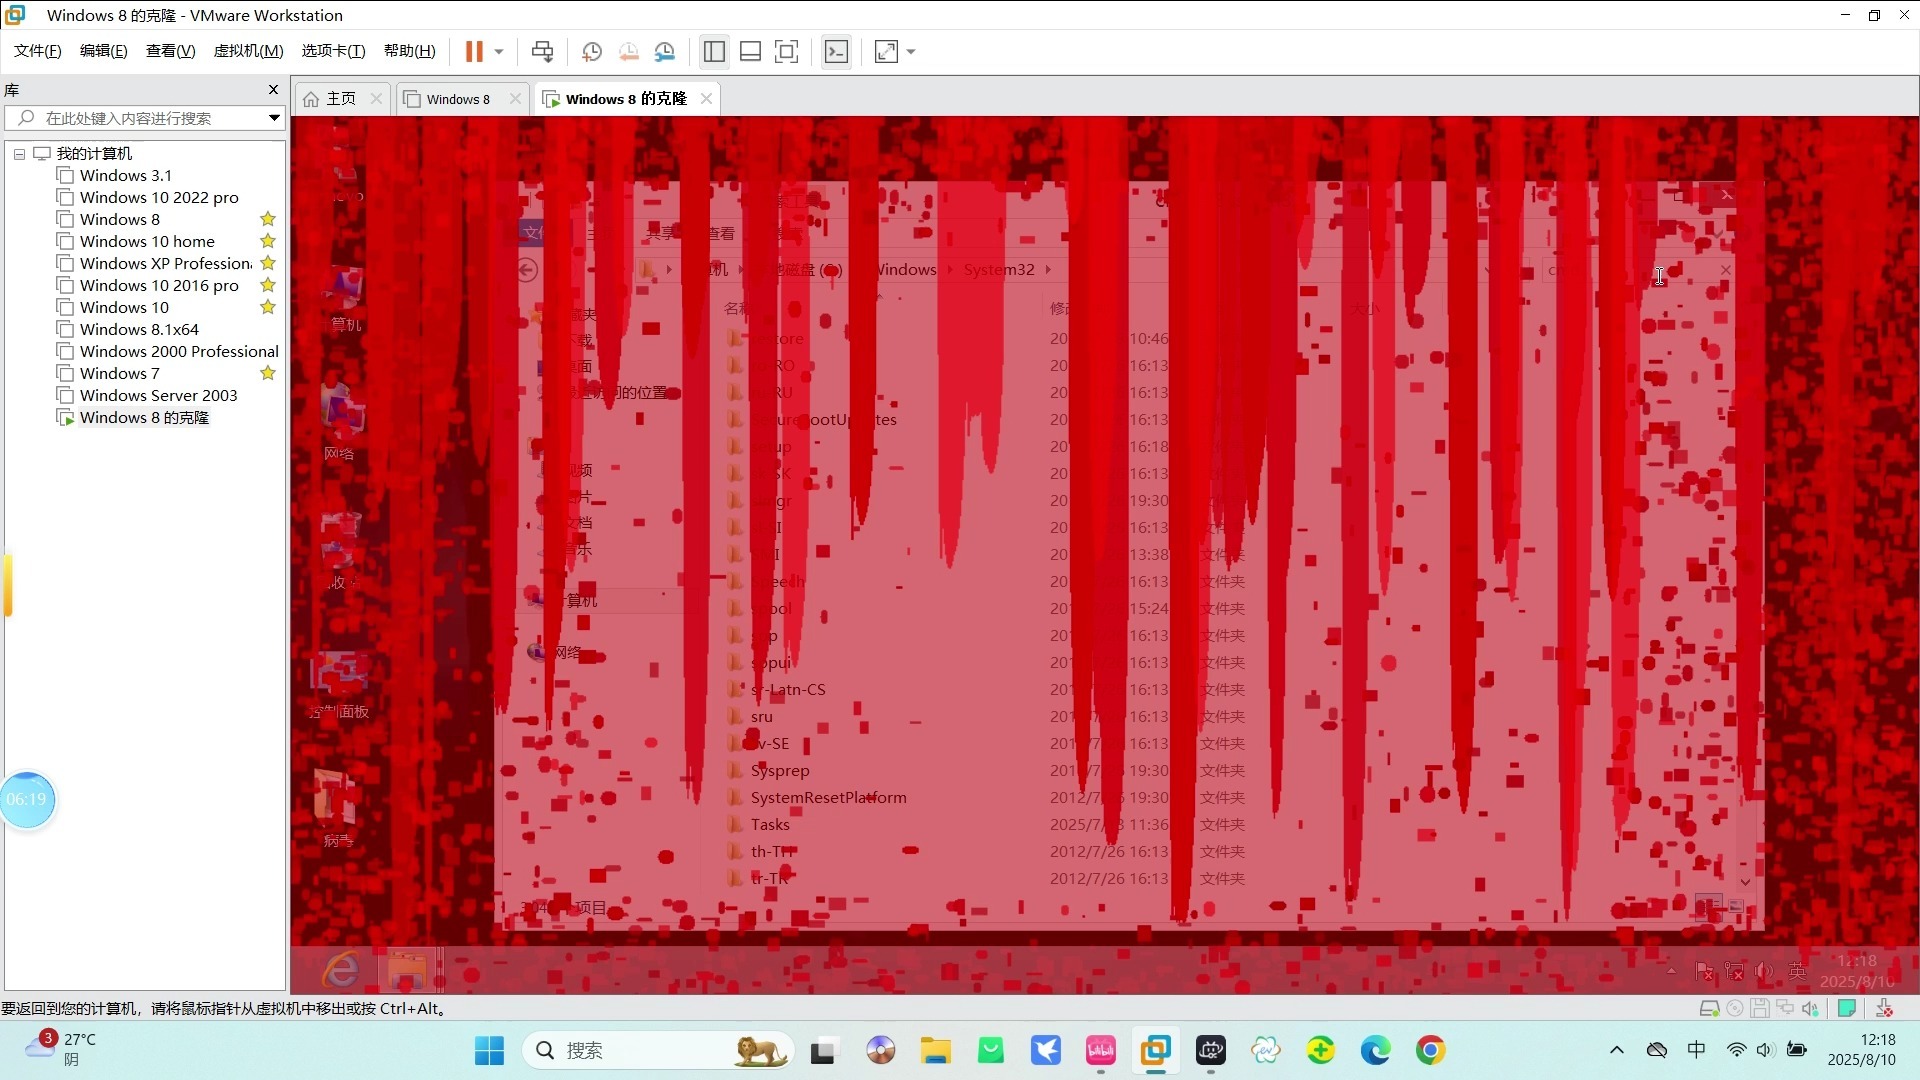1920x1080 pixels.
Task: Open the 查看(V) menu
Action: 171,51
